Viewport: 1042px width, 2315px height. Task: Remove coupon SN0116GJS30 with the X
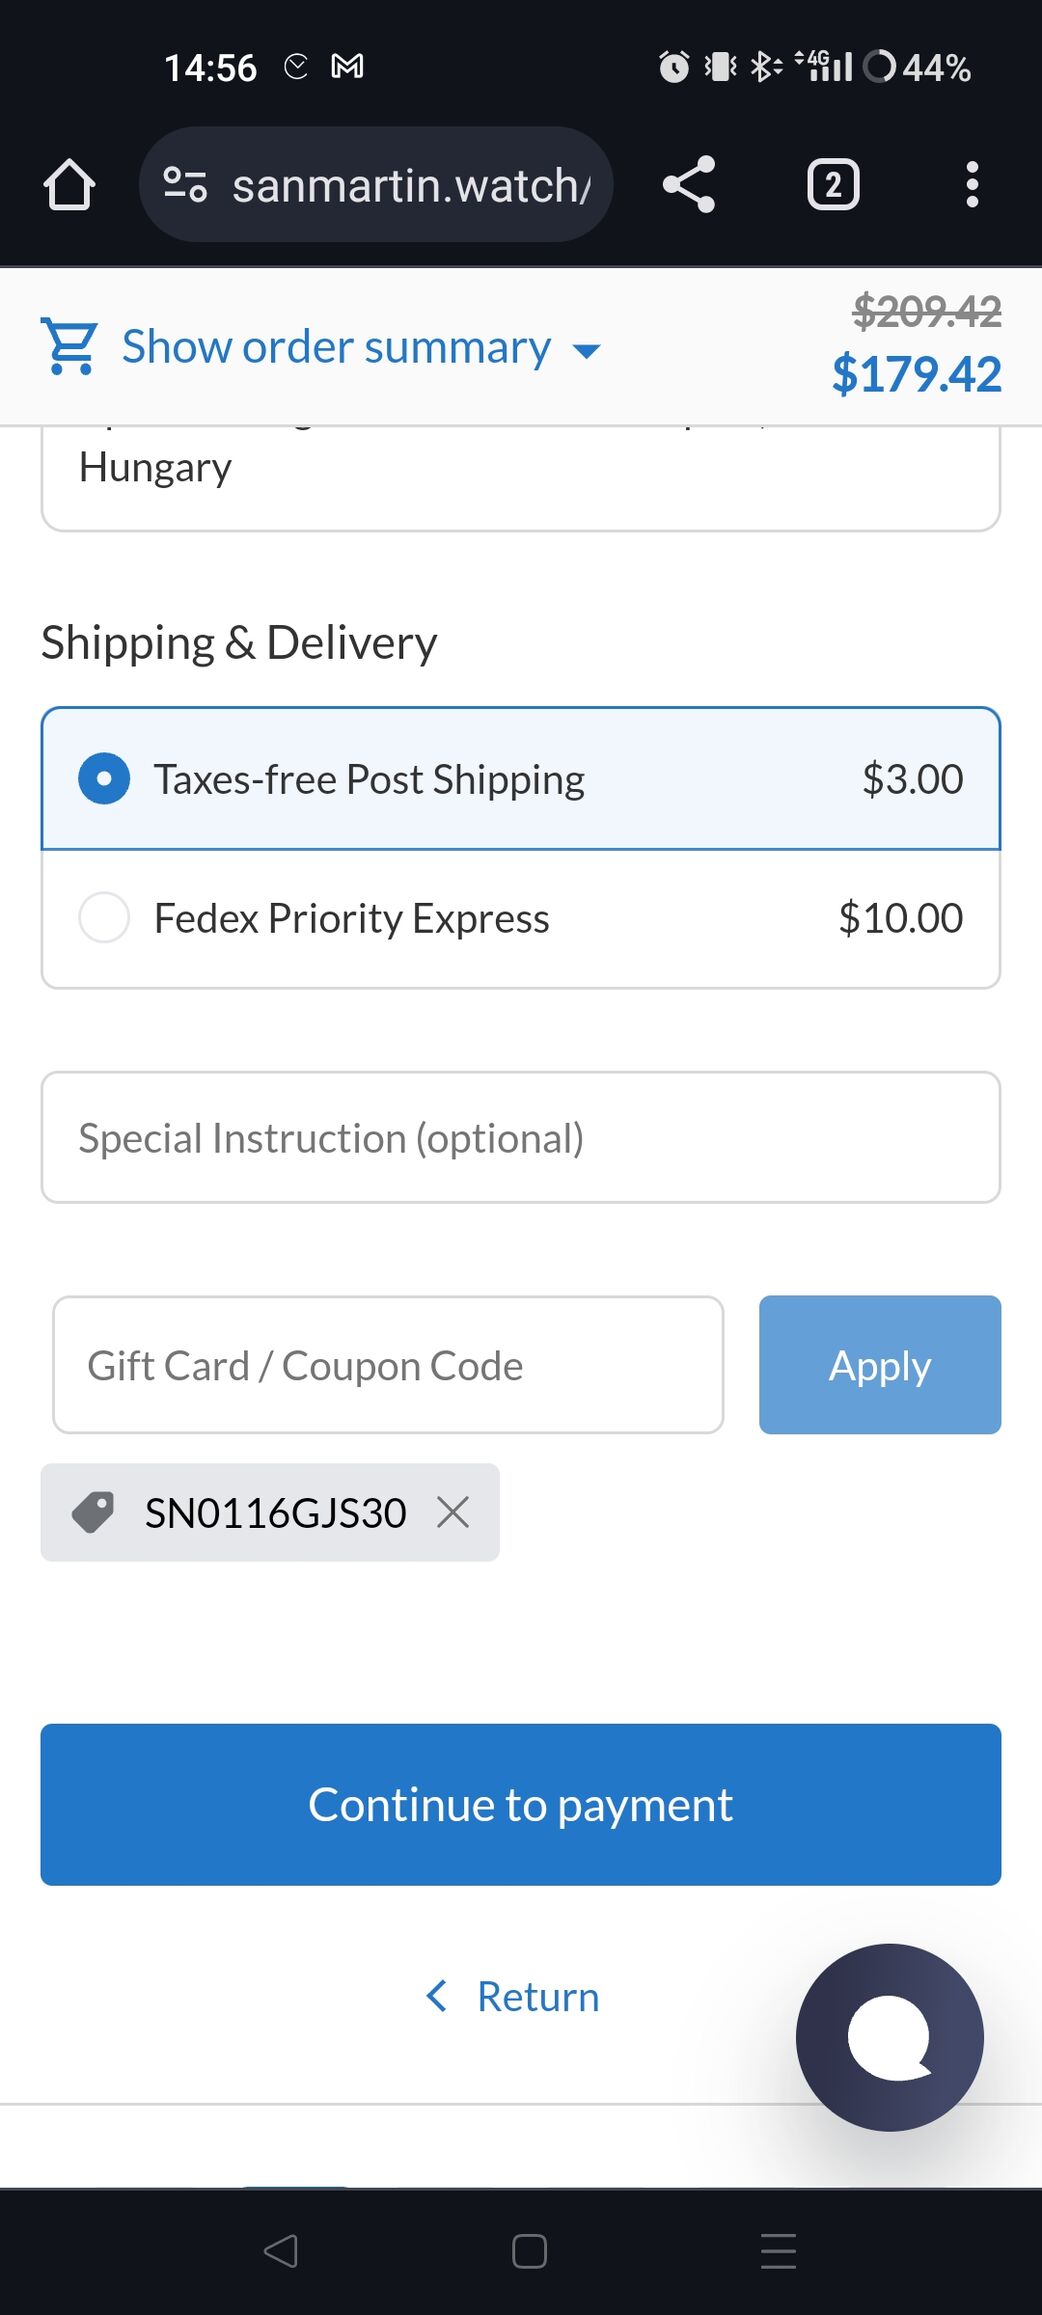(453, 1512)
